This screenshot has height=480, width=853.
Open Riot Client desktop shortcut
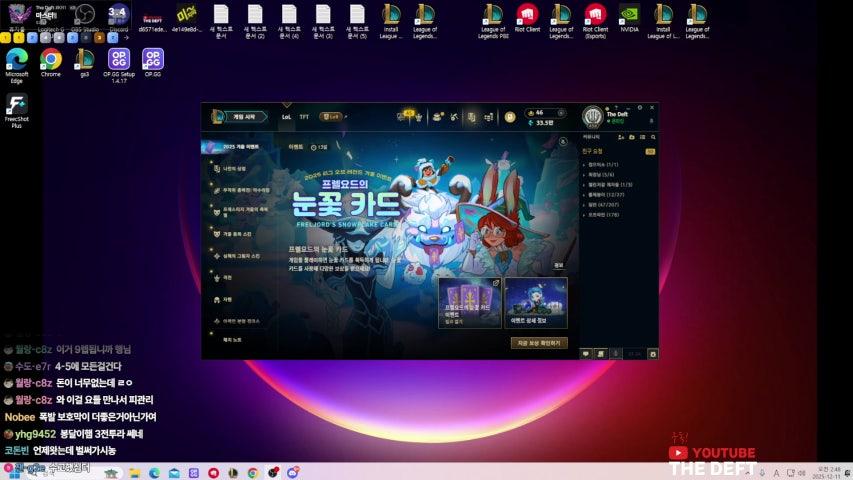527,18
